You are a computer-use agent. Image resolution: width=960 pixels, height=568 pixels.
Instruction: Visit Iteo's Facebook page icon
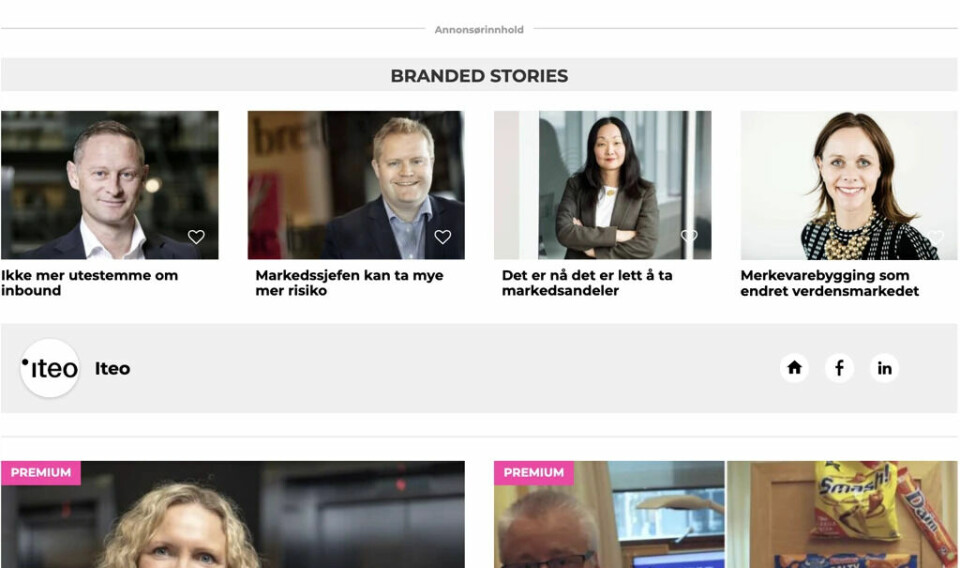[839, 368]
